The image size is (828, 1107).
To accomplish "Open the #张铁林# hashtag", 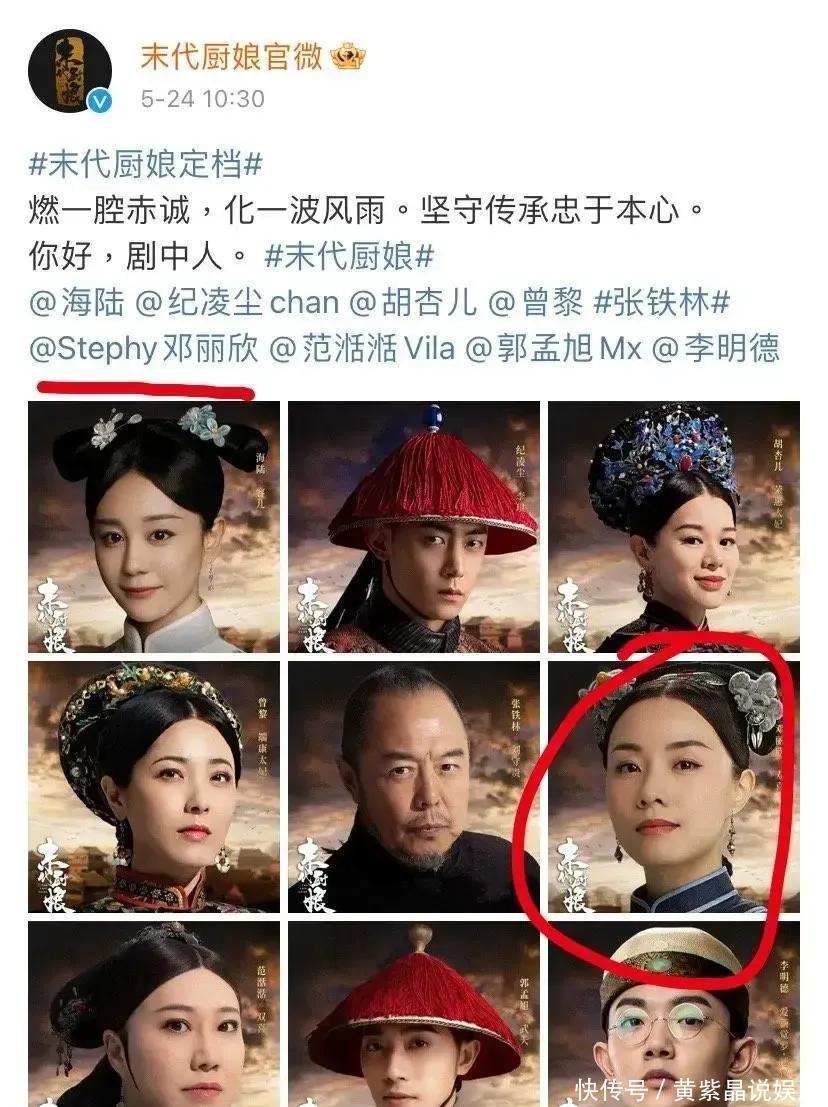I will coord(661,303).
